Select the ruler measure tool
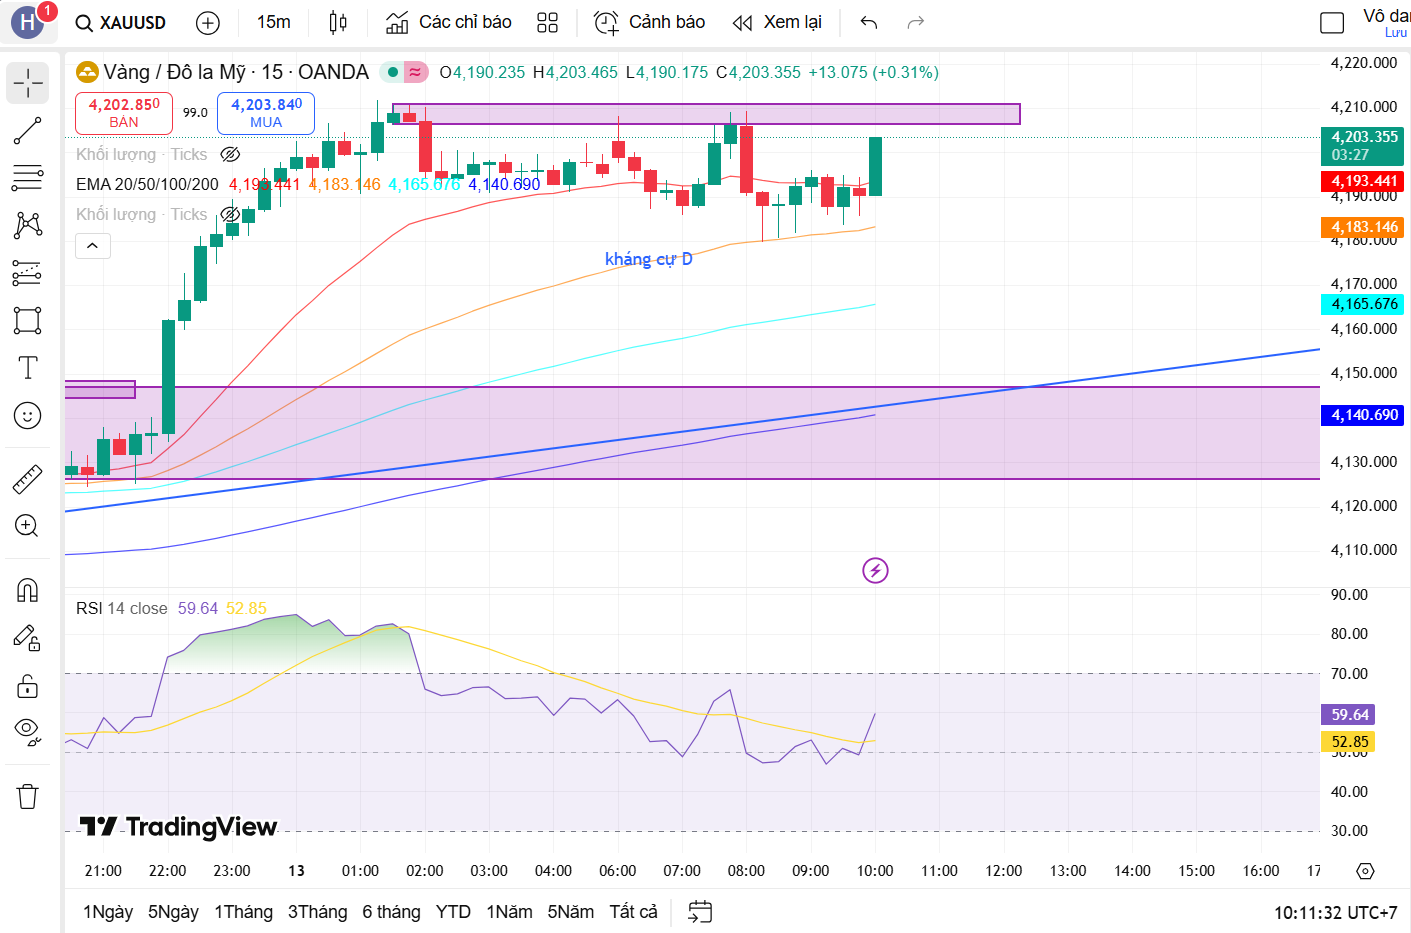Image resolution: width=1411 pixels, height=933 pixels. click(27, 479)
